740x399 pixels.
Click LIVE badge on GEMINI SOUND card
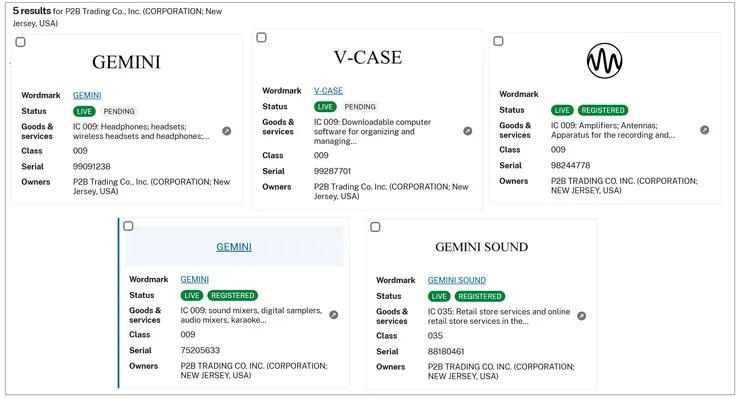pyautogui.click(x=439, y=297)
